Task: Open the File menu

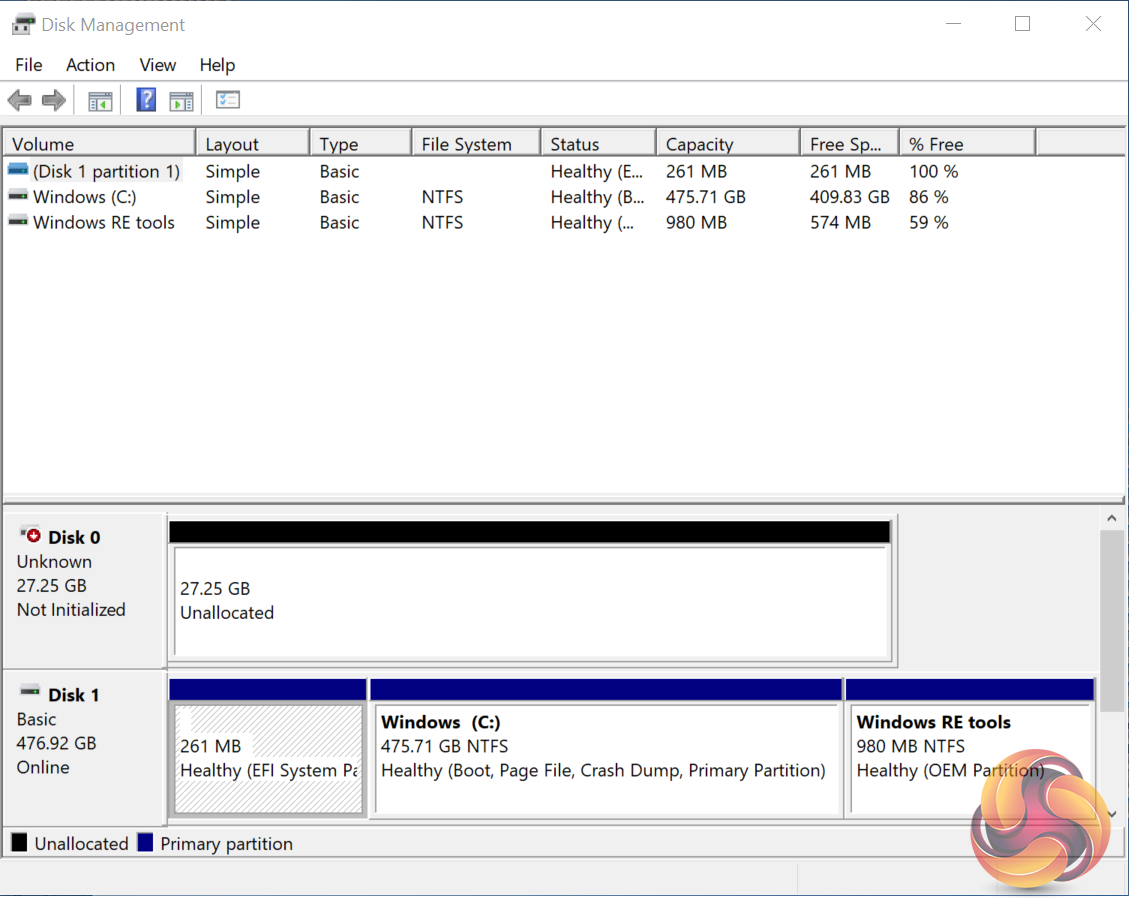Action: pyautogui.click(x=29, y=65)
